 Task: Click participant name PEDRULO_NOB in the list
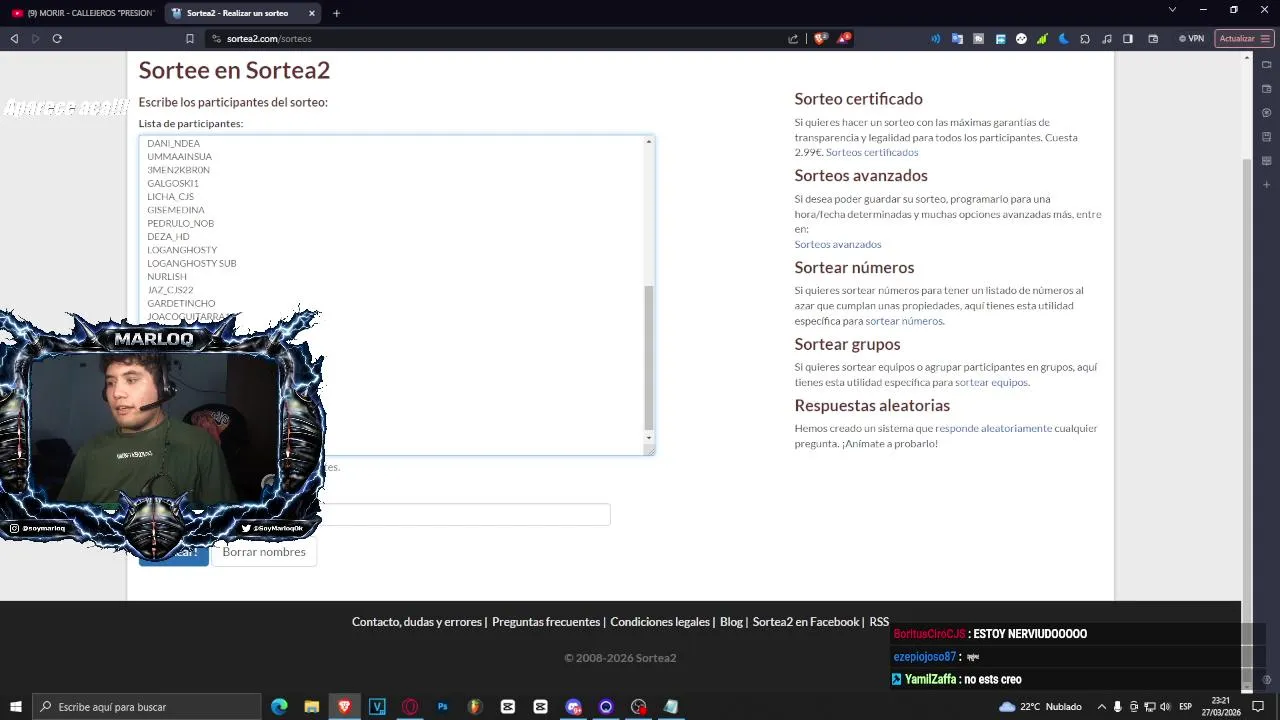[180, 223]
